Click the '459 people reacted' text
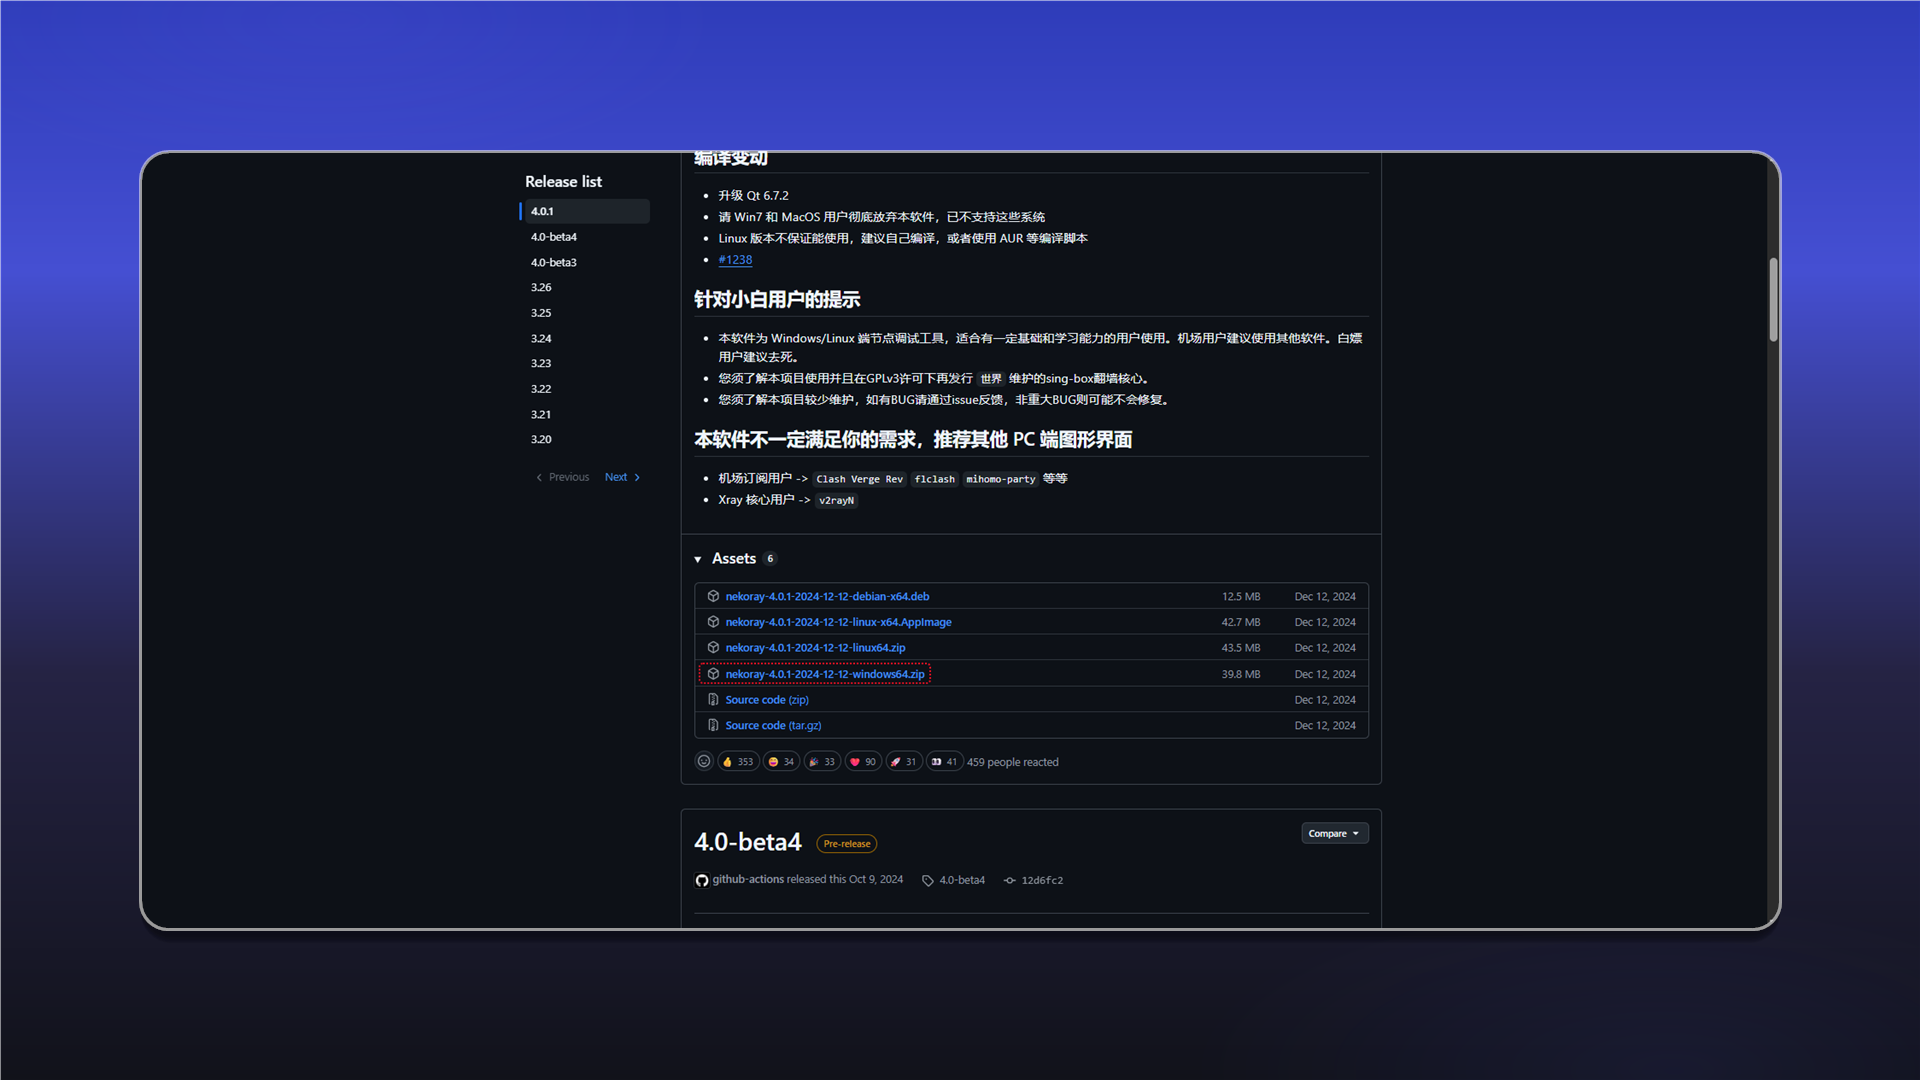 click(x=1012, y=763)
